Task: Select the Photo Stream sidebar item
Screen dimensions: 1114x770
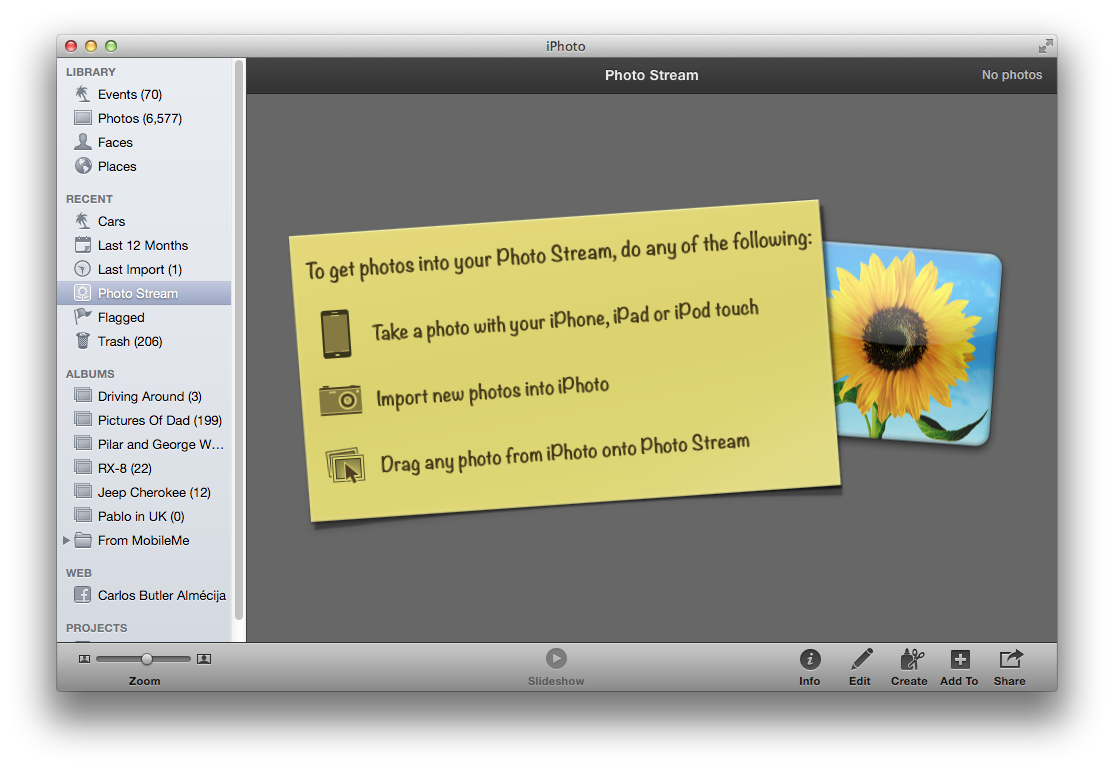Action: pos(144,293)
